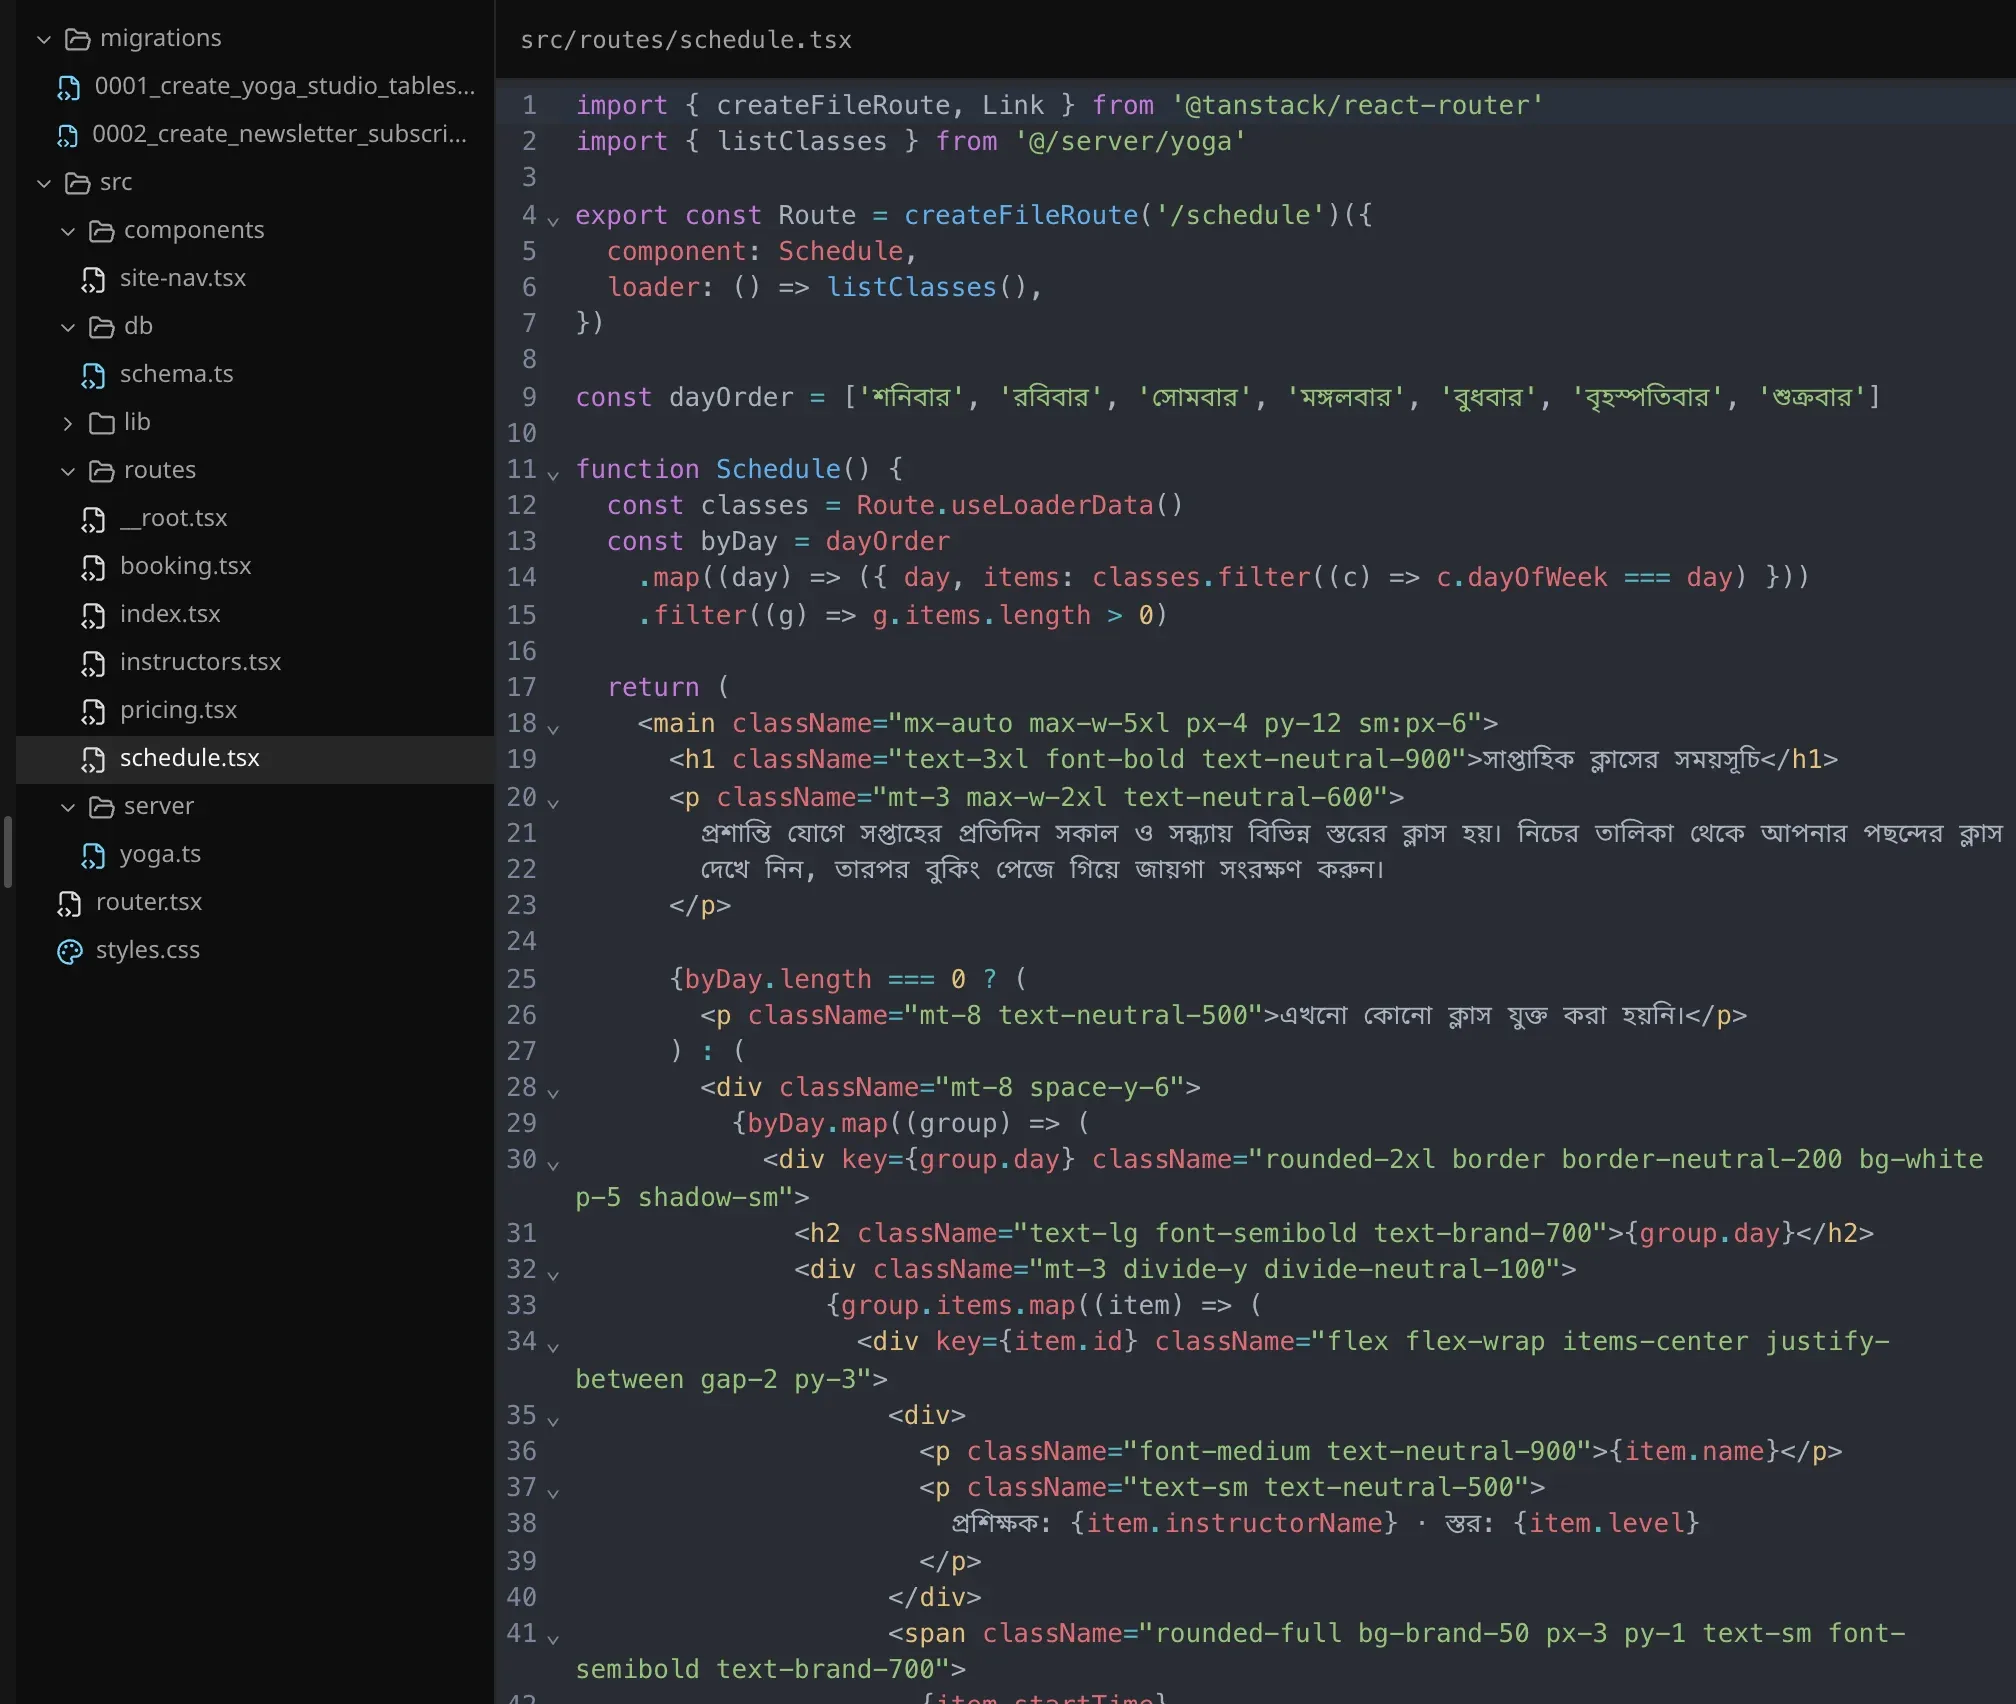Fold the paragraph block at line 20
2016x1704 pixels.
click(553, 802)
